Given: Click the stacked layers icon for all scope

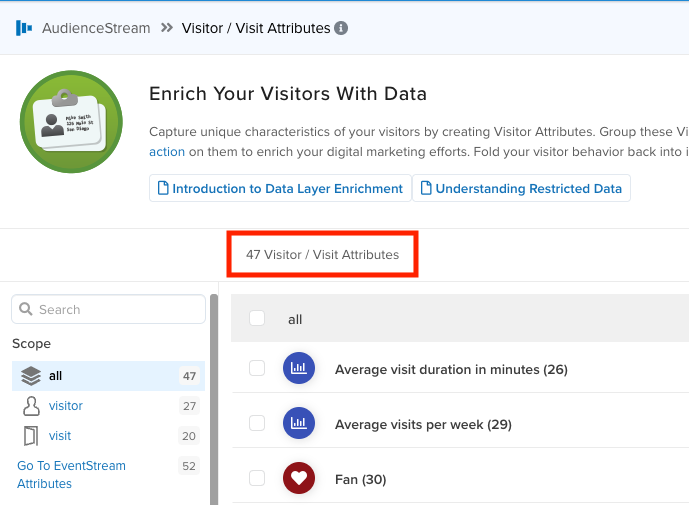Looking at the screenshot, I should point(31,376).
